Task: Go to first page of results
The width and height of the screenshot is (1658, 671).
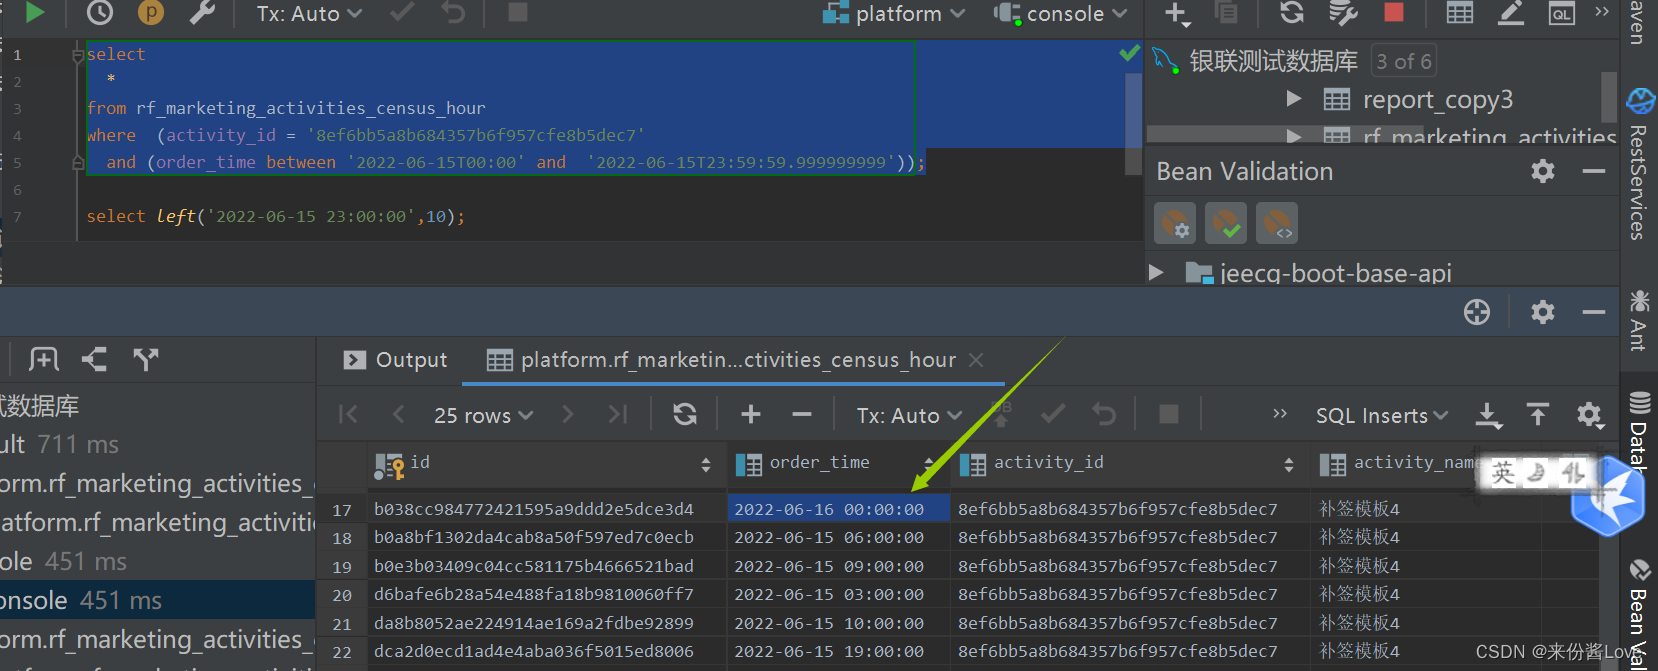Action: coord(348,414)
